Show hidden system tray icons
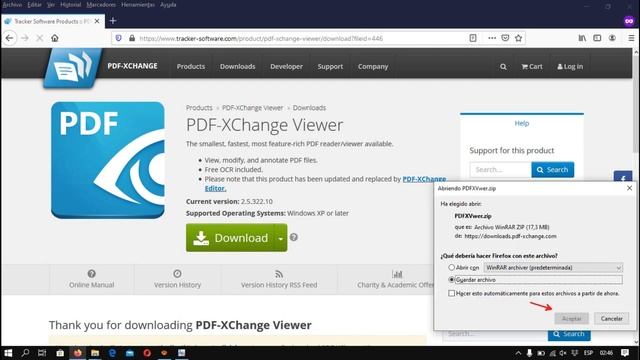The width and height of the screenshot is (640, 360). 518,353
